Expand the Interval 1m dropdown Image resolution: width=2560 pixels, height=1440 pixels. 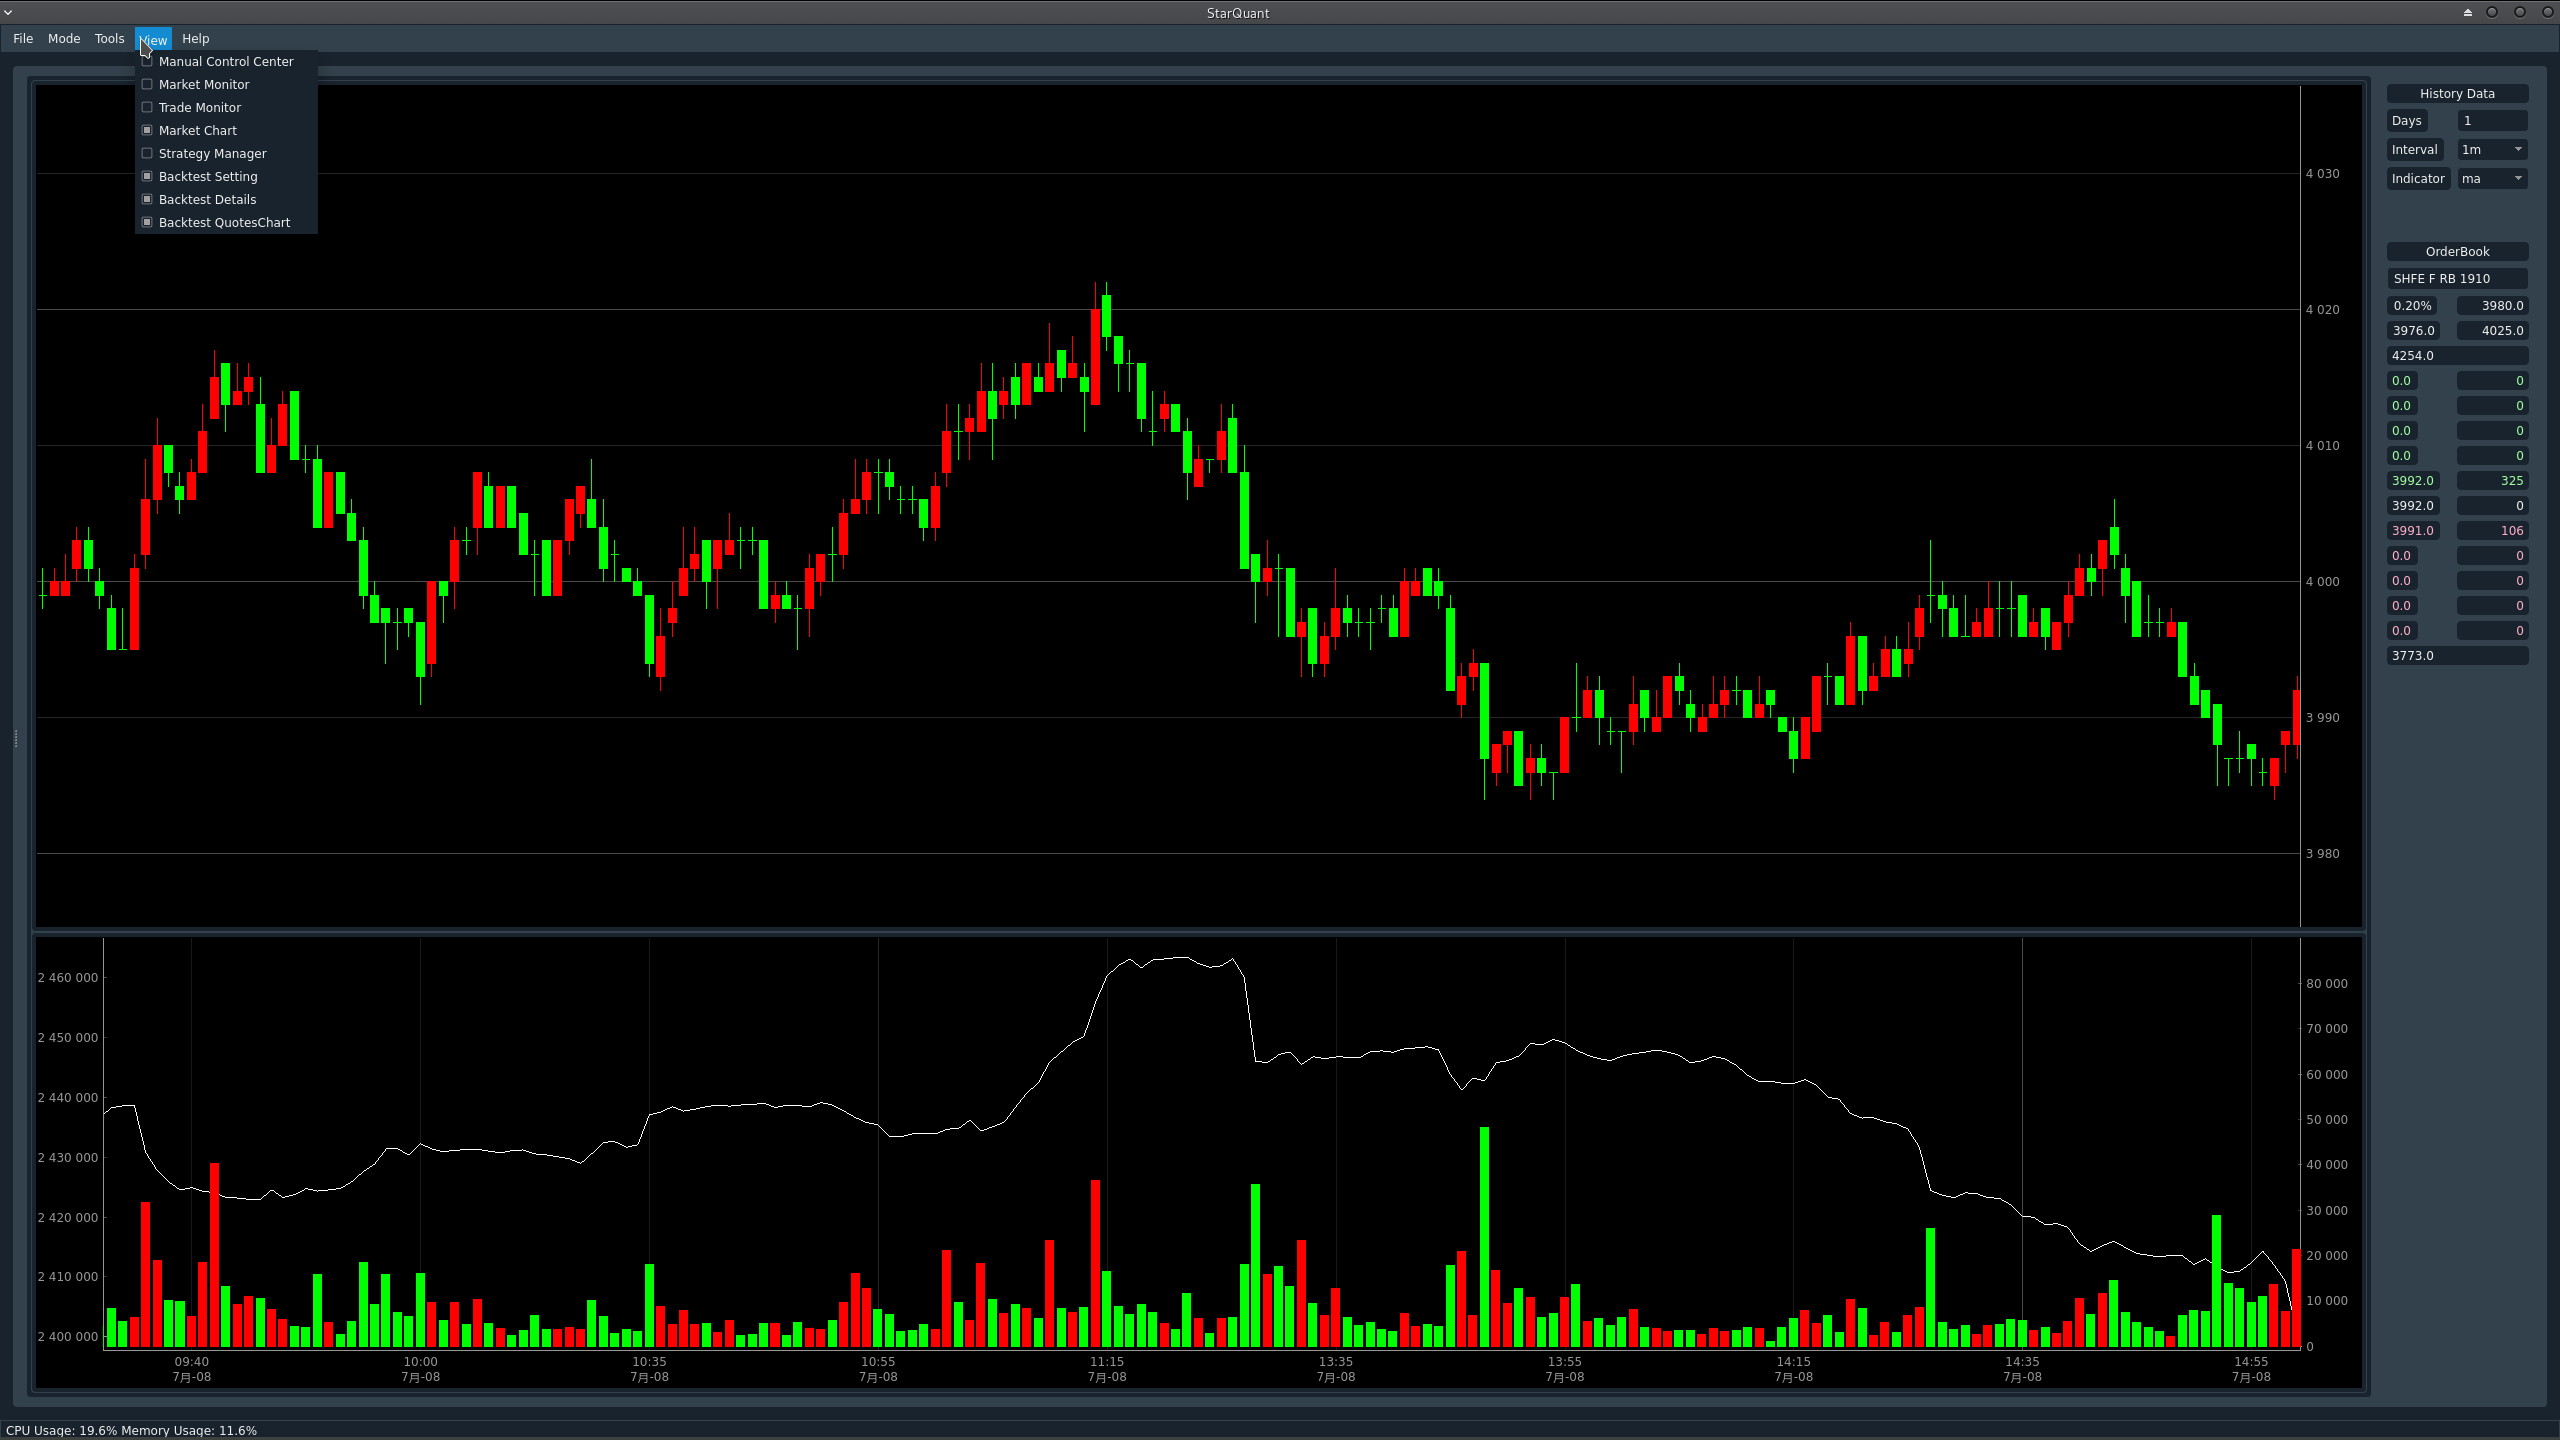(2492, 150)
